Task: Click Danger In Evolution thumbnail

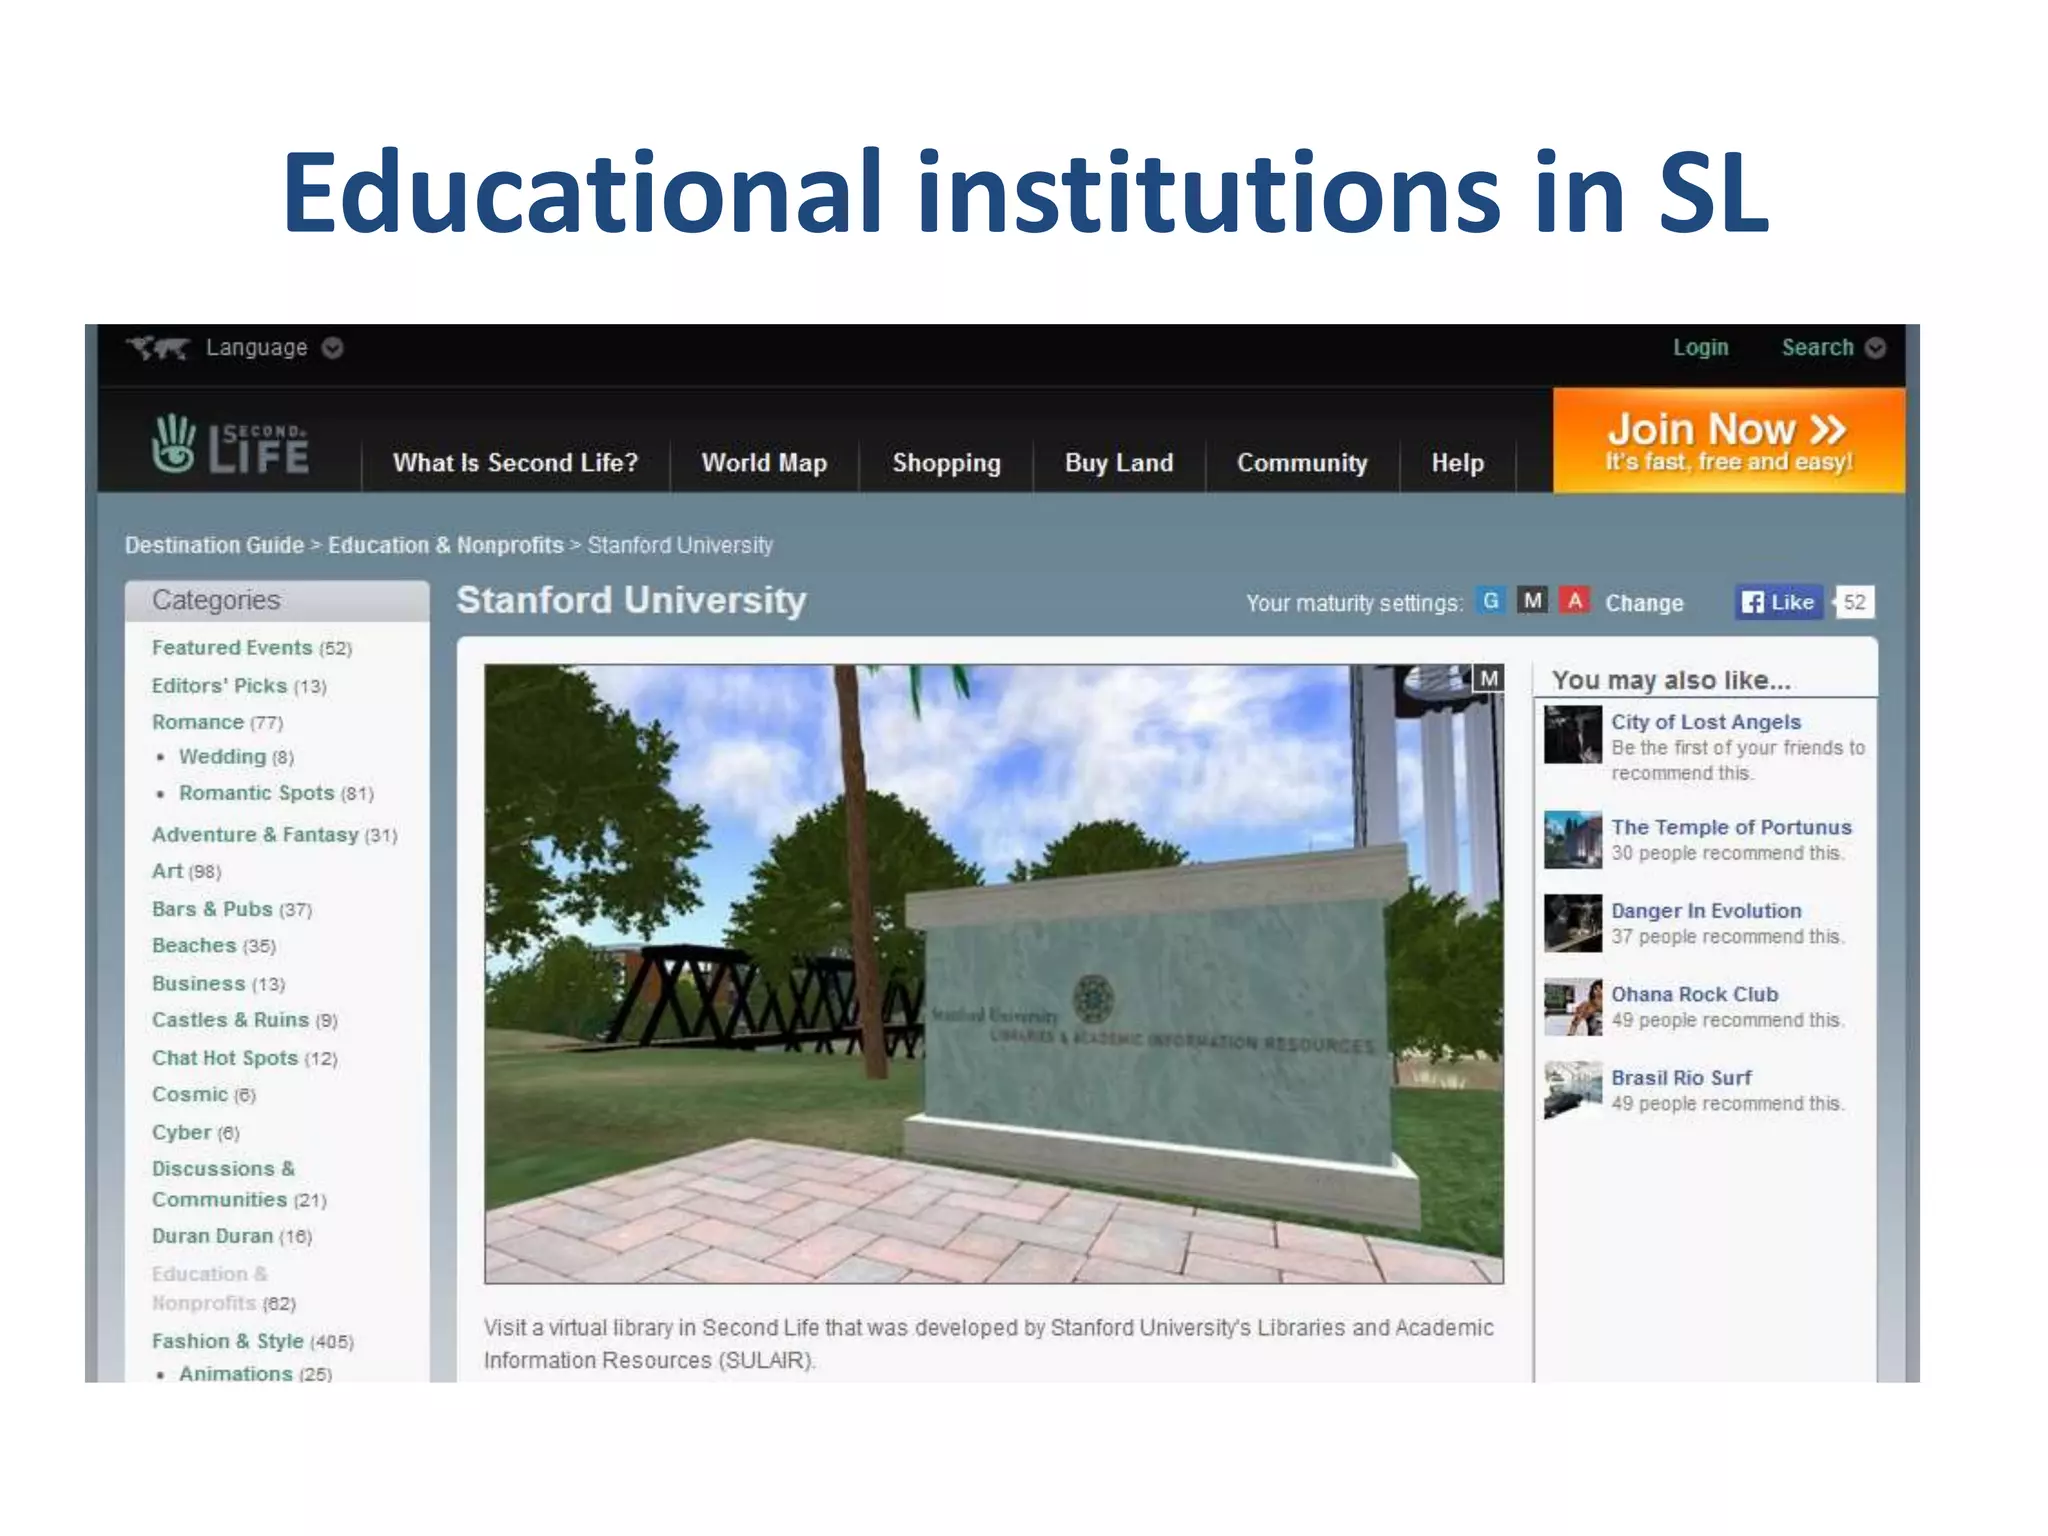Action: (x=1573, y=923)
